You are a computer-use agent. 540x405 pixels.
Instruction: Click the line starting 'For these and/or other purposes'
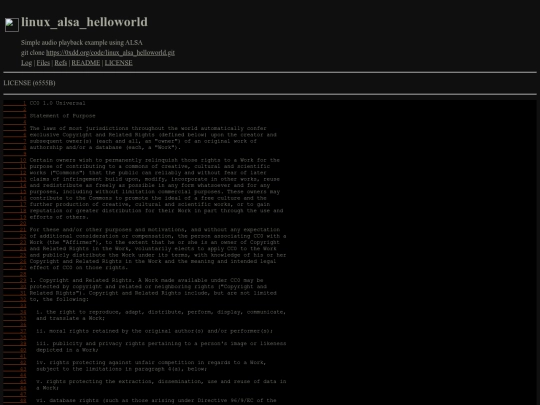[x=155, y=230]
